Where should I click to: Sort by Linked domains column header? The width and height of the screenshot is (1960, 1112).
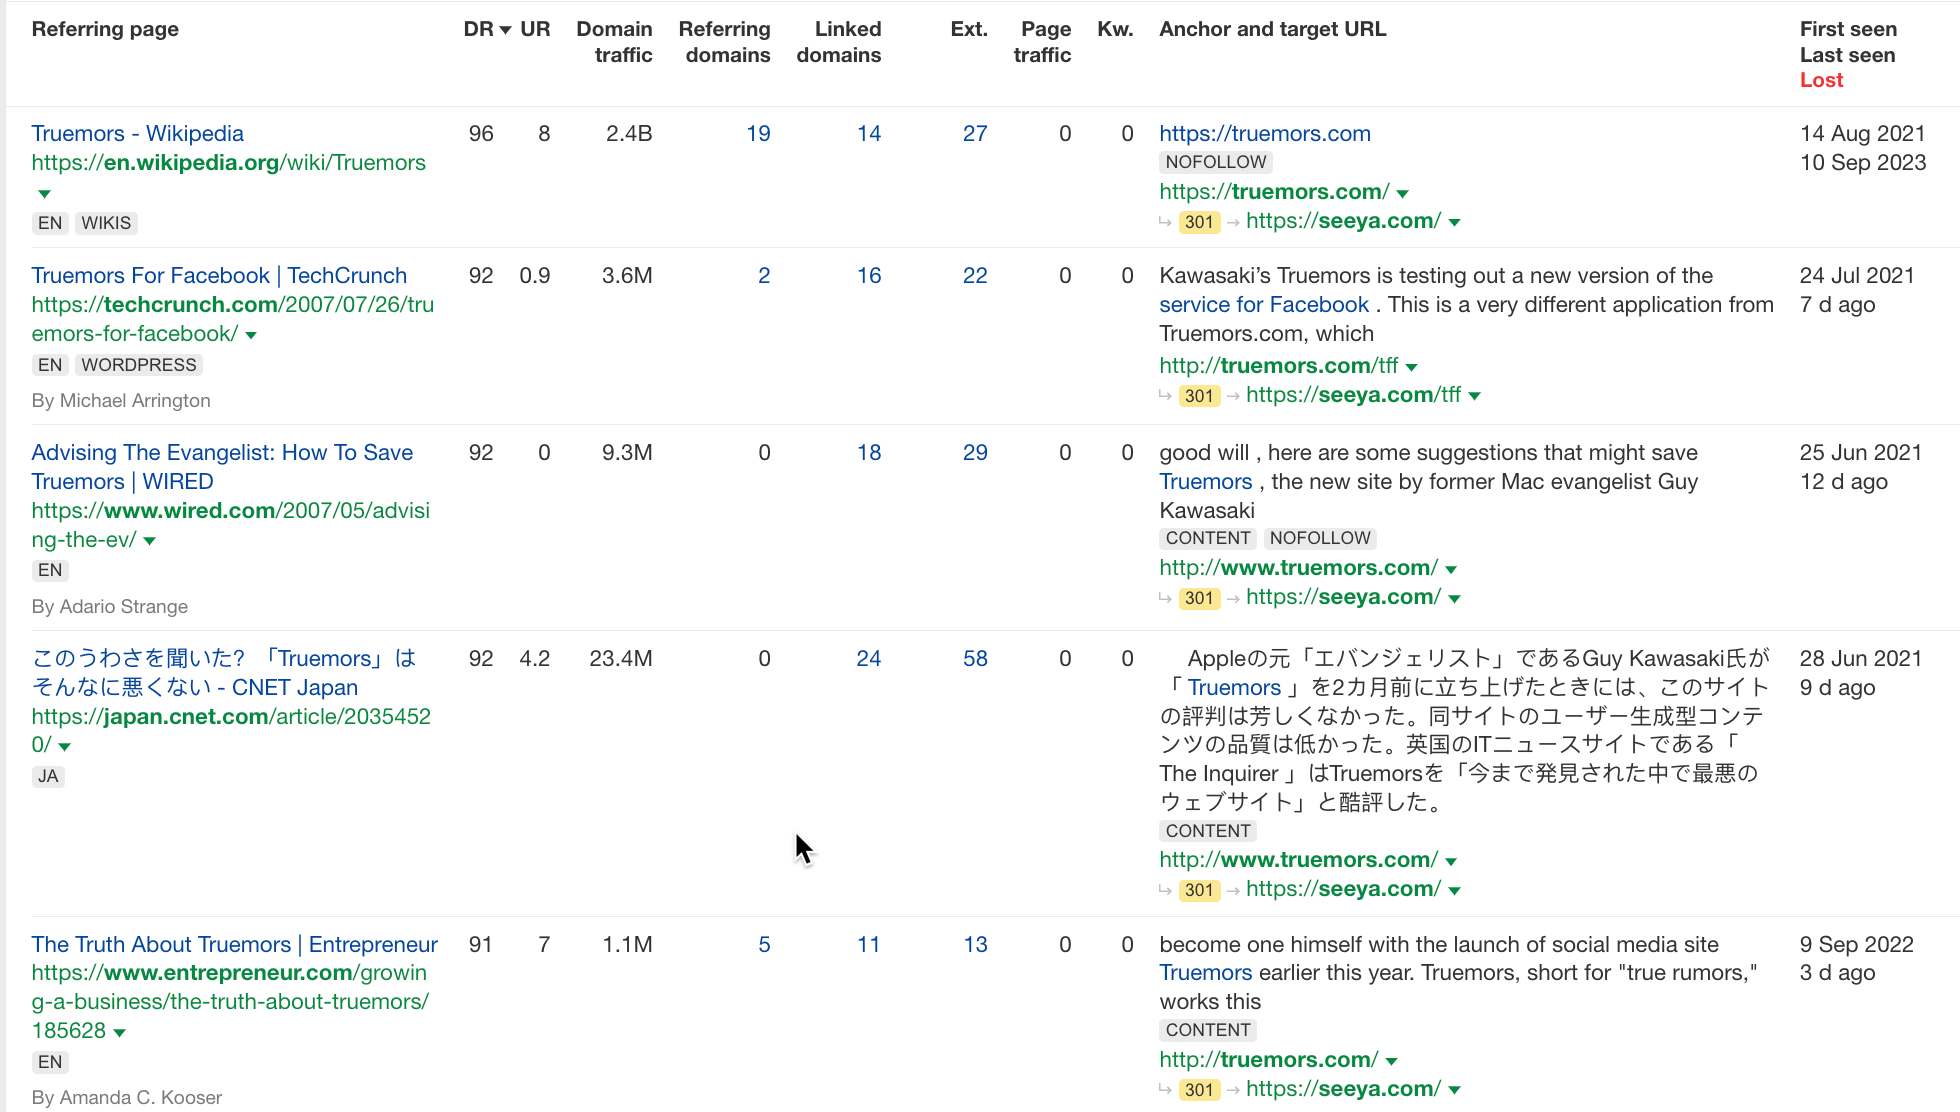click(x=839, y=42)
